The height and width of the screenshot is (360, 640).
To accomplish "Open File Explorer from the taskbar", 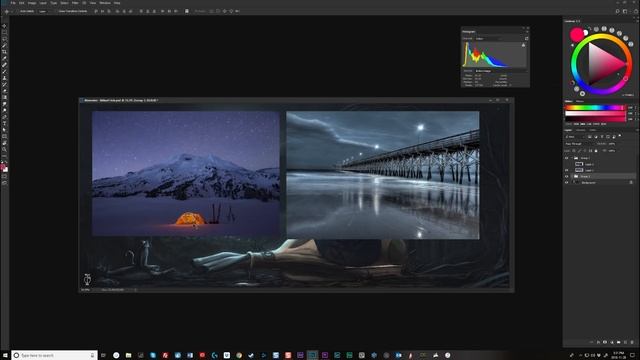I will pyautogui.click(x=128, y=355).
